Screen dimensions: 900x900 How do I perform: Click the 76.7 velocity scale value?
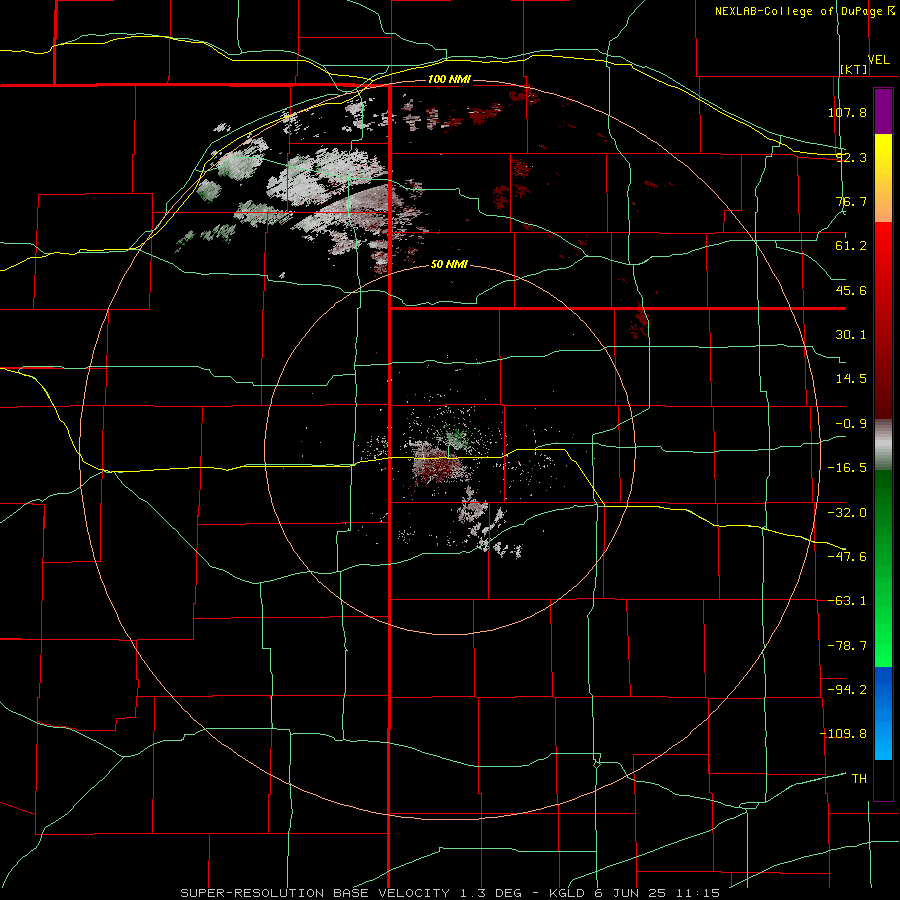point(851,201)
